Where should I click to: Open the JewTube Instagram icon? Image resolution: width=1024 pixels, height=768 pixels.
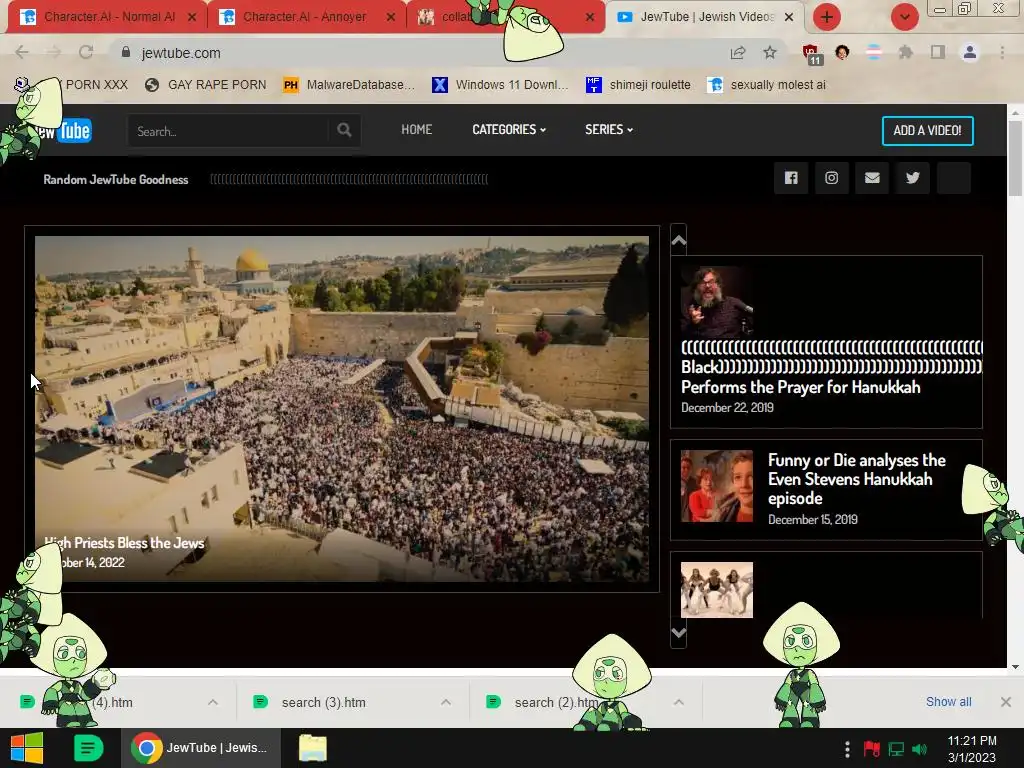[831, 178]
